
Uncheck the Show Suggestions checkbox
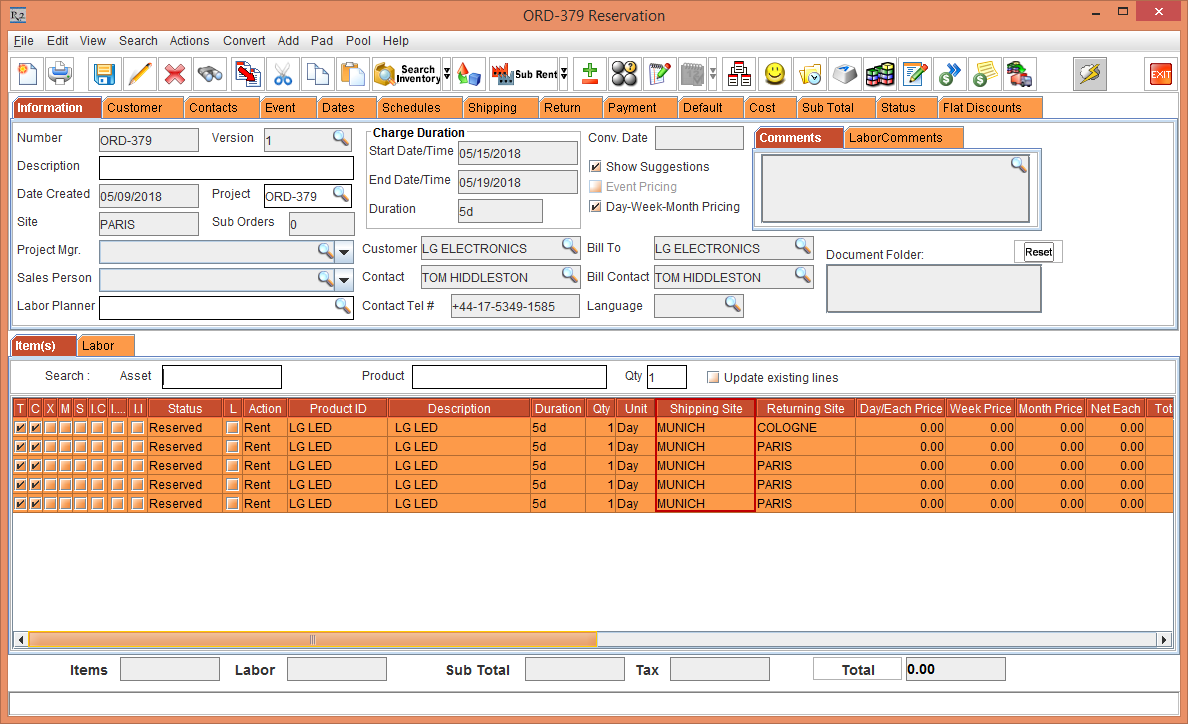pyautogui.click(x=596, y=167)
